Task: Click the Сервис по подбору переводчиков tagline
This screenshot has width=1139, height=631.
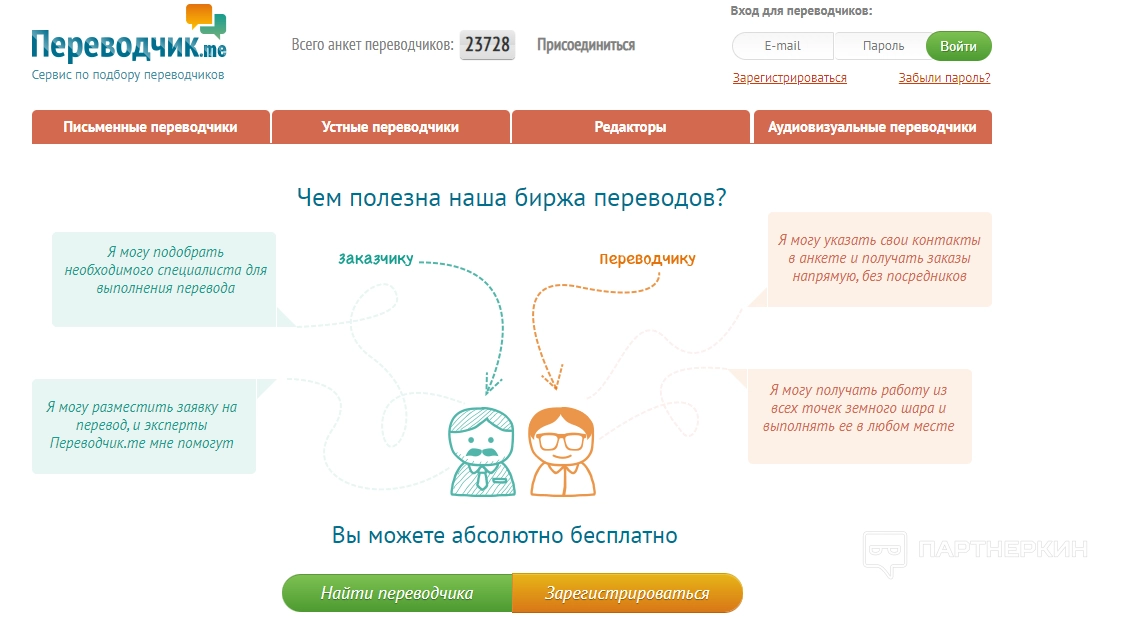Action: pos(128,75)
